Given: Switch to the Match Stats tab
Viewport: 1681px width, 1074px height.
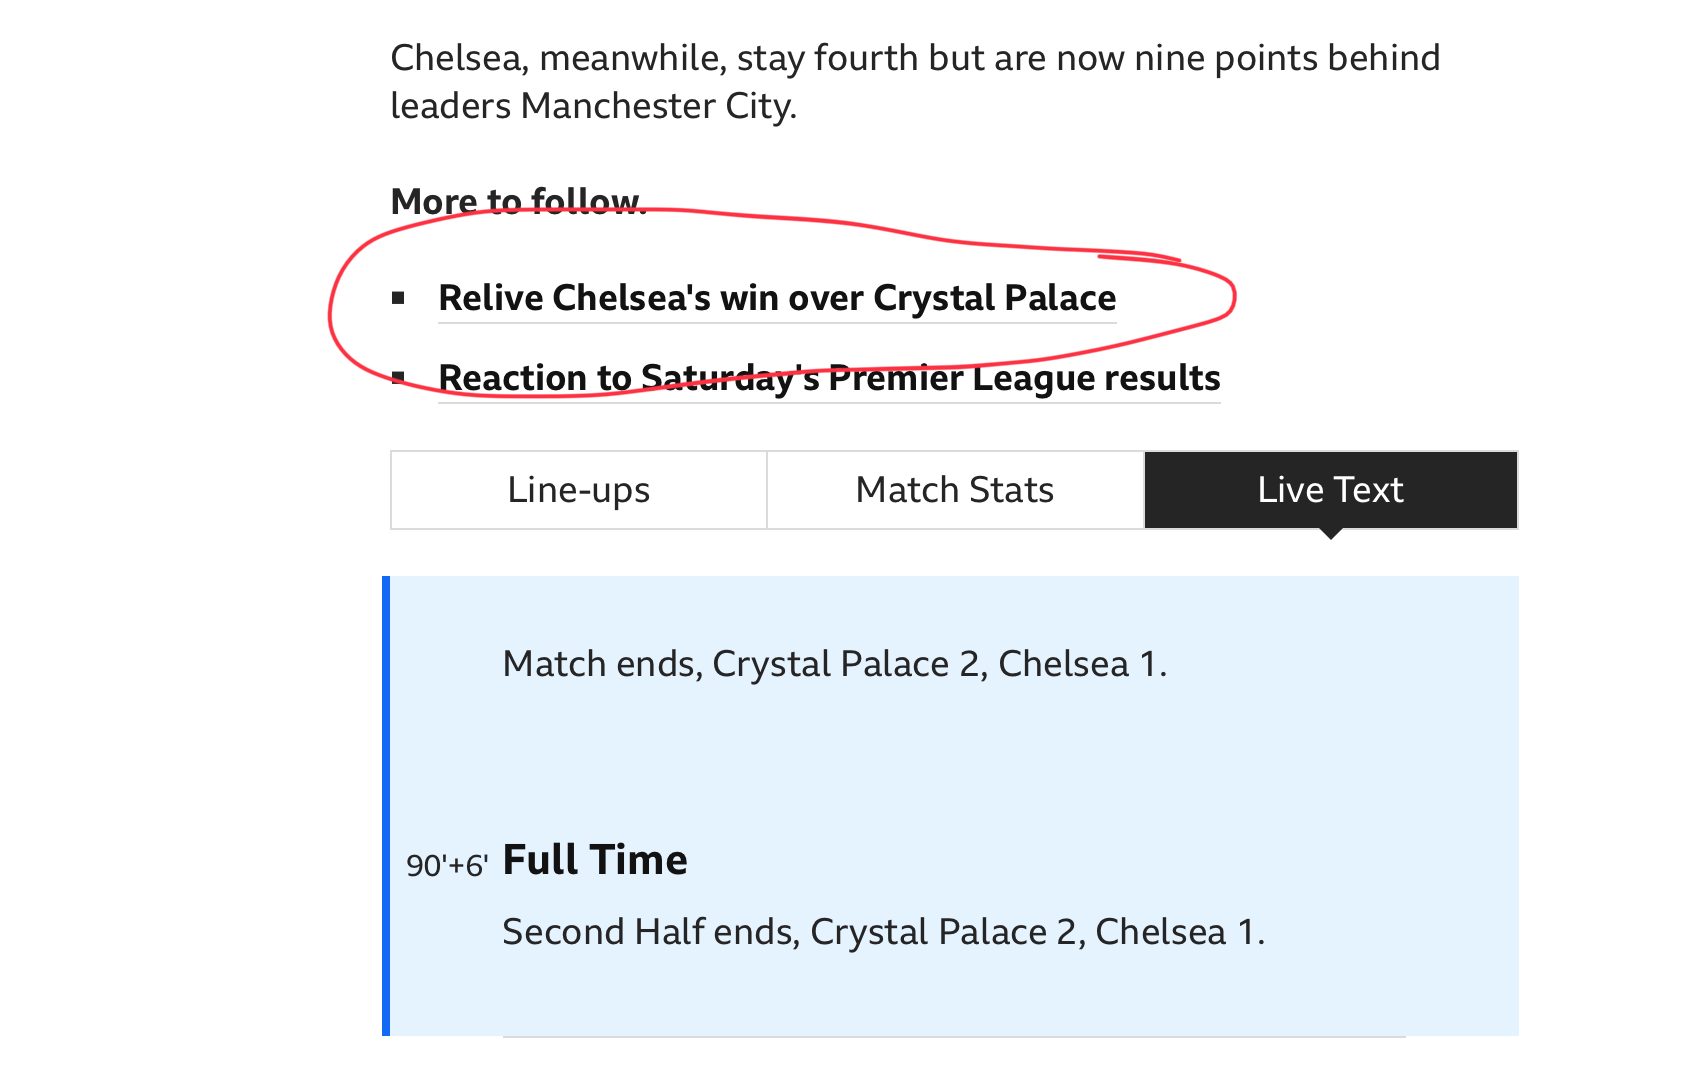Looking at the screenshot, I should [x=954, y=490].
